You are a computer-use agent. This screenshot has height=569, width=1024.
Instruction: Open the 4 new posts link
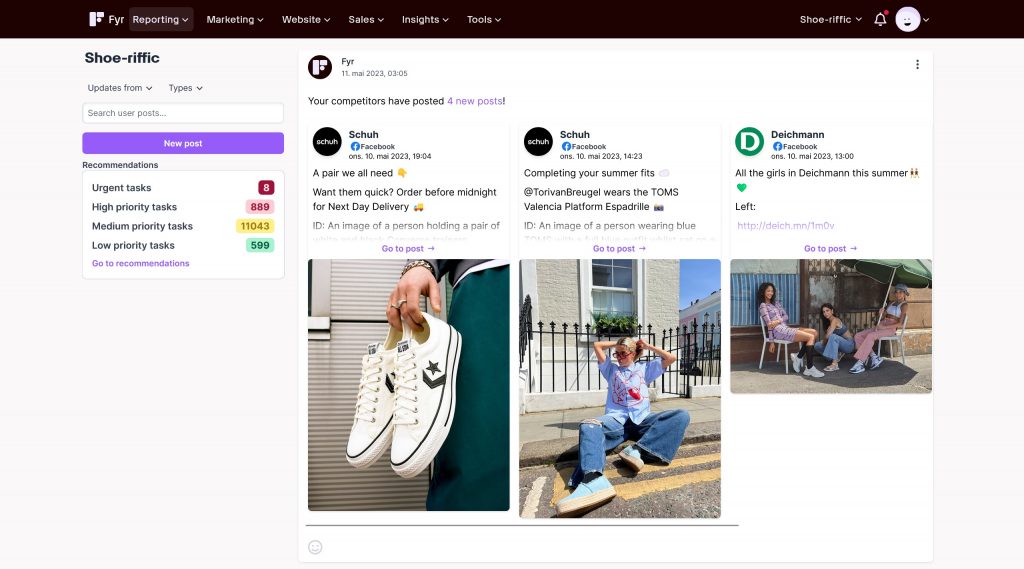475,101
